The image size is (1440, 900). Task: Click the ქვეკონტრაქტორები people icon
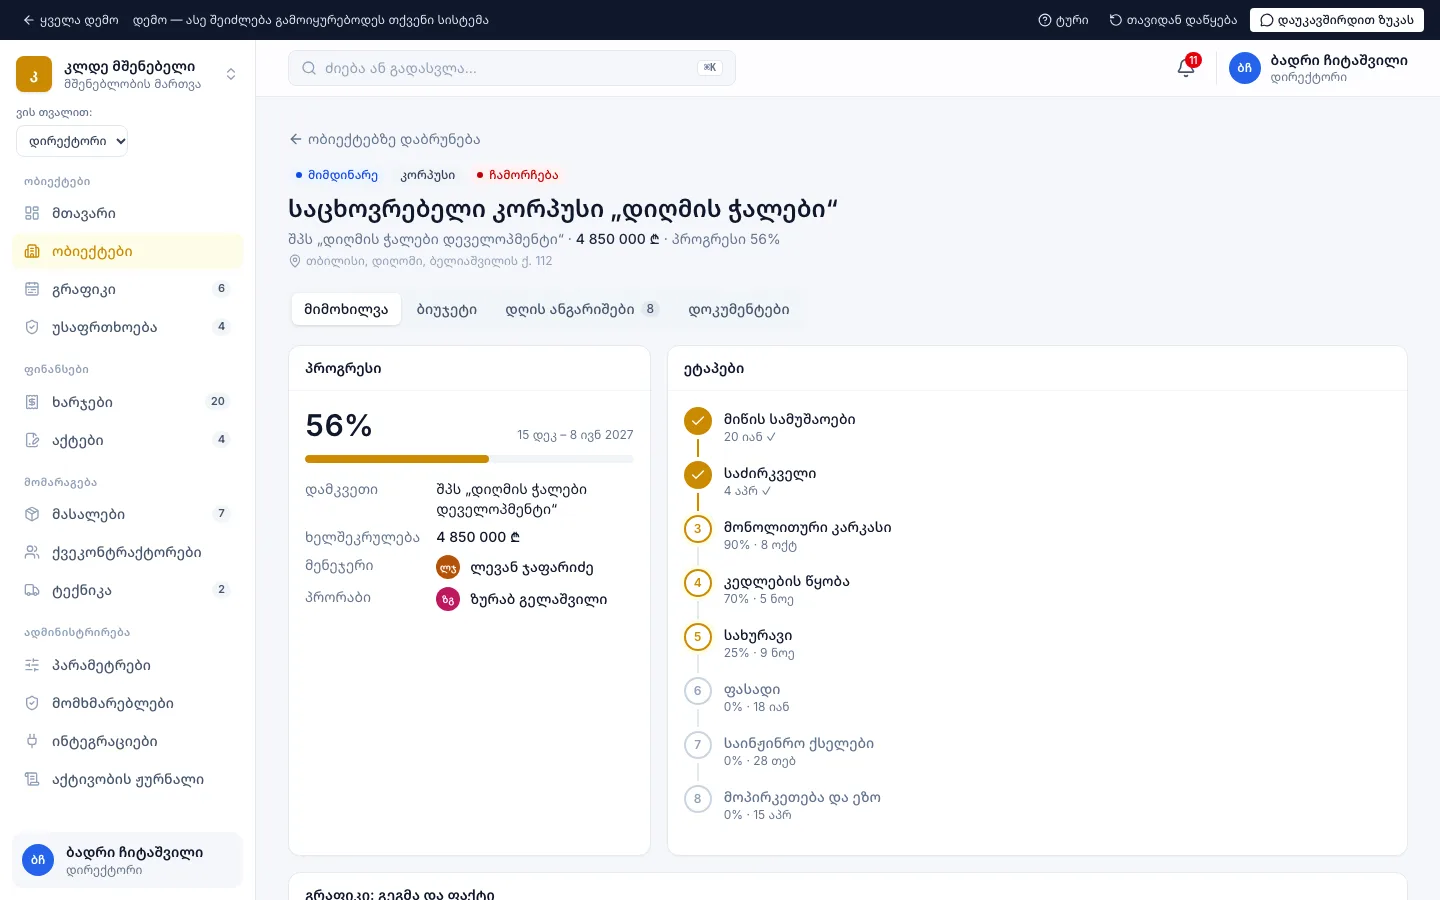[32, 552]
